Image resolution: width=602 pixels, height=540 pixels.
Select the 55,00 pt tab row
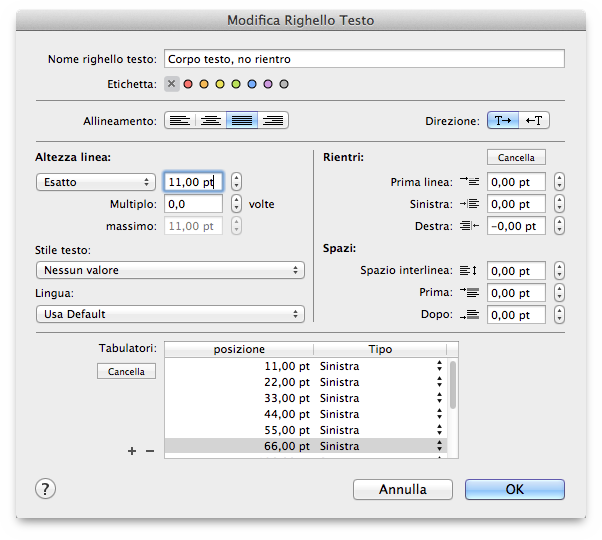tap(306, 430)
